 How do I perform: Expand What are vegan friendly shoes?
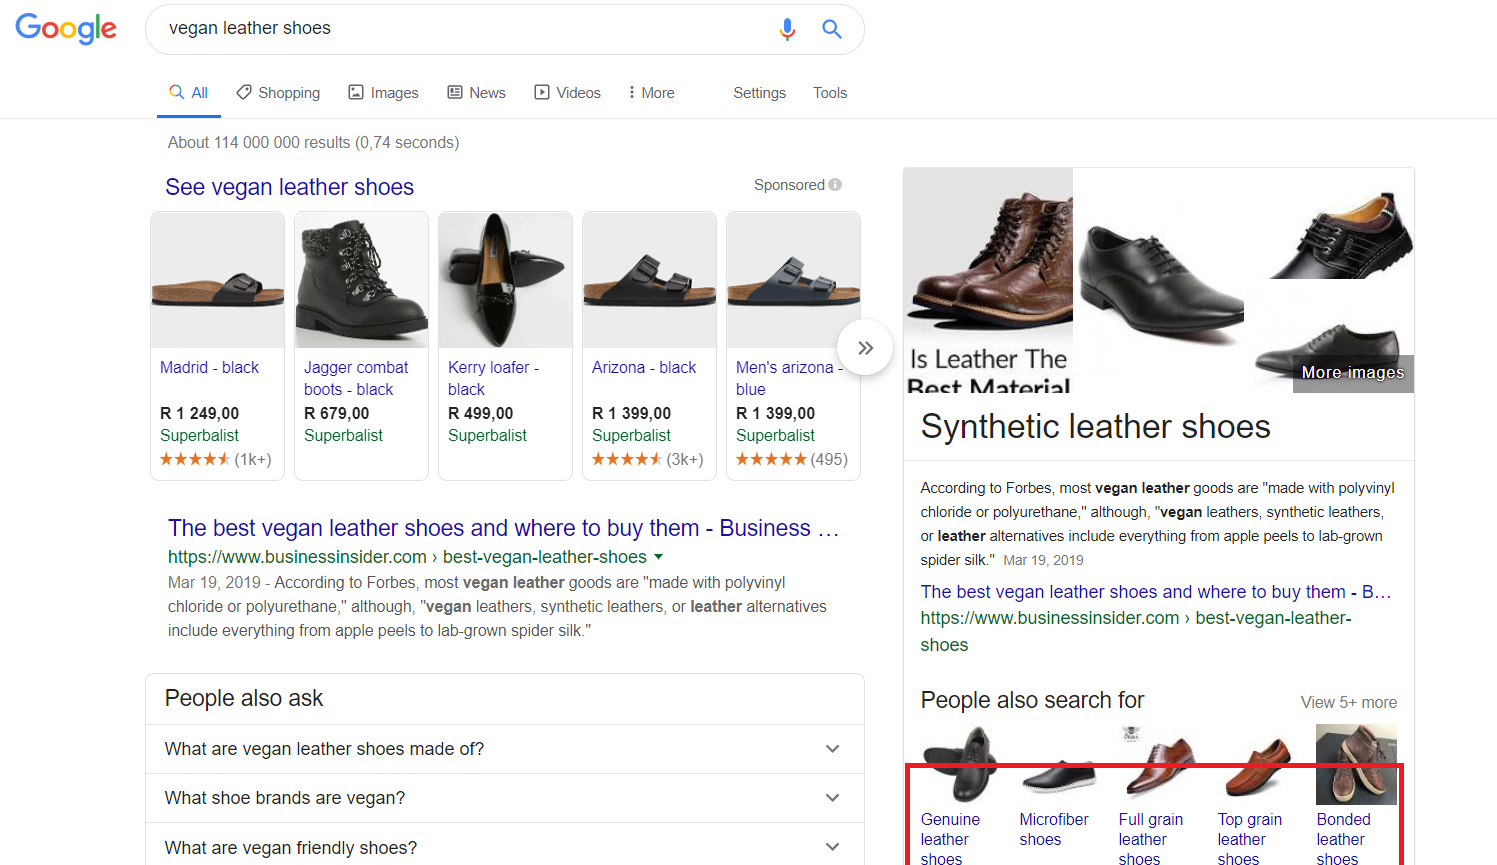pos(504,847)
